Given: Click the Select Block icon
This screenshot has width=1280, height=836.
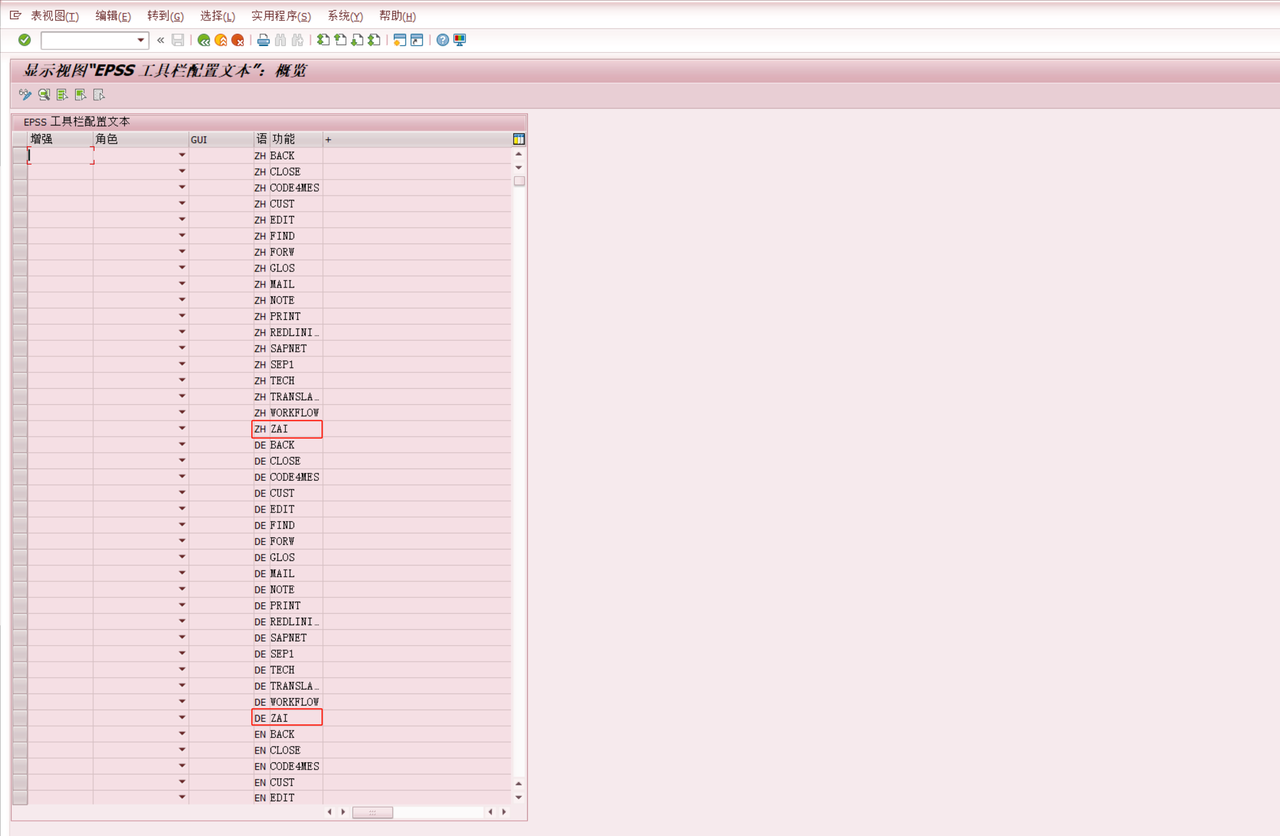Looking at the screenshot, I should coord(80,95).
